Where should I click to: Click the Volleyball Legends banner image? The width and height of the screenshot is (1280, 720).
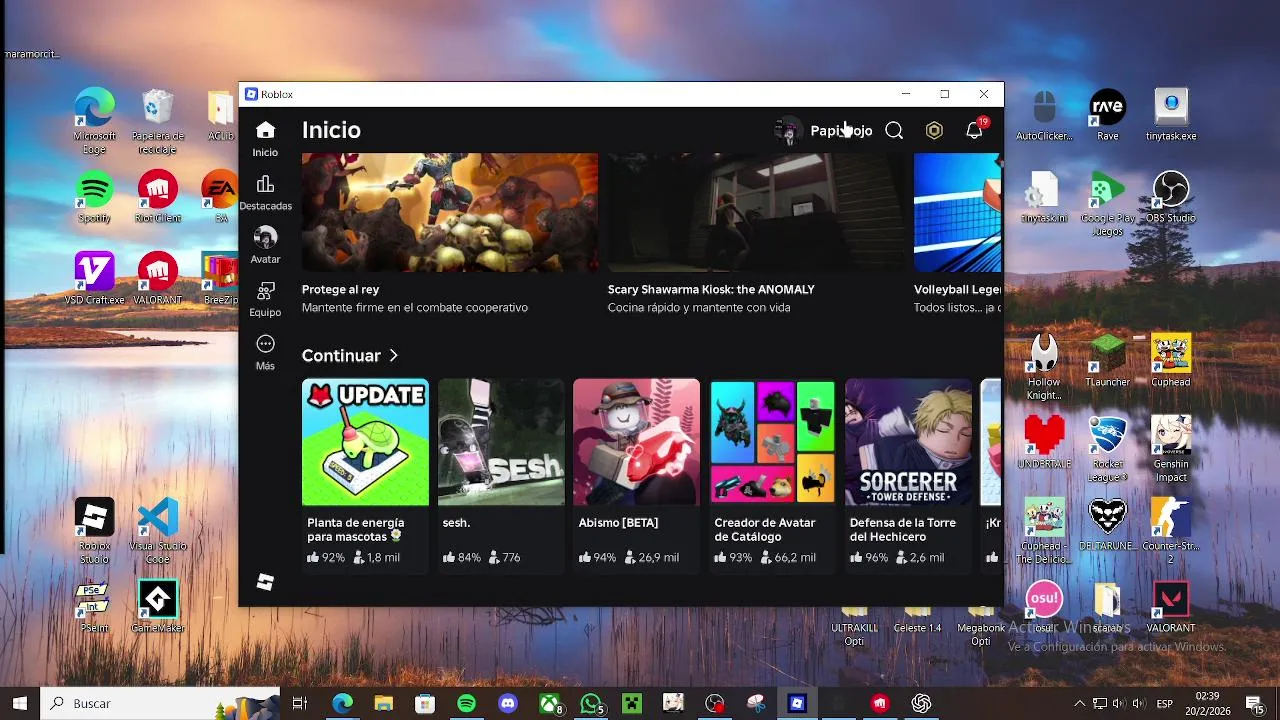tap(957, 212)
